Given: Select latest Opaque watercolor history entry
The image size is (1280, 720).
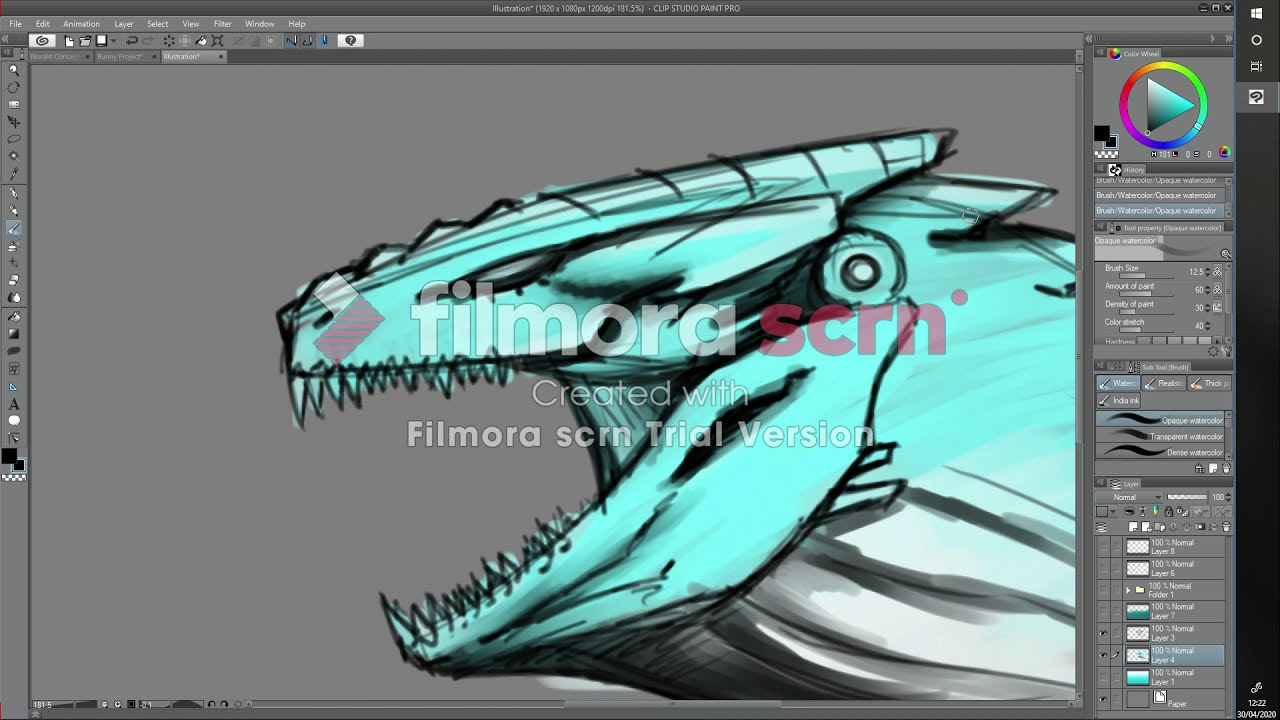Looking at the screenshot, I should (1160, 211).
